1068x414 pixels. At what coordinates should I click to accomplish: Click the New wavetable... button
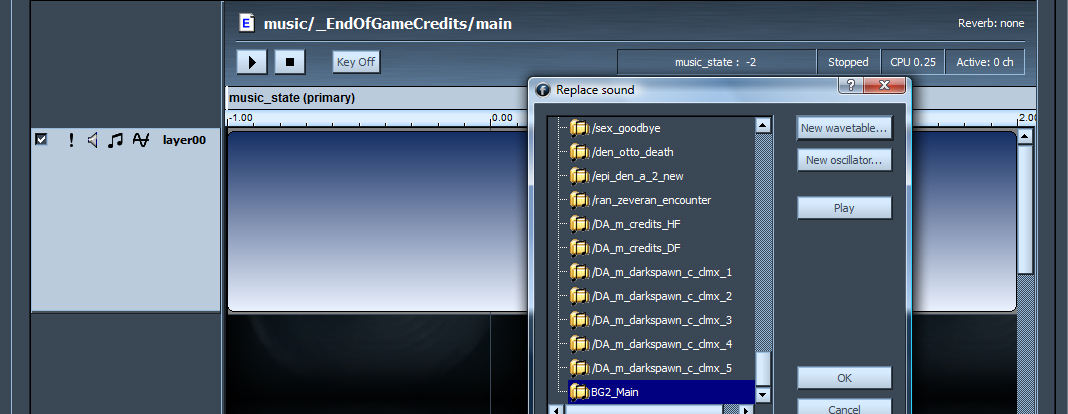(844, 128)
